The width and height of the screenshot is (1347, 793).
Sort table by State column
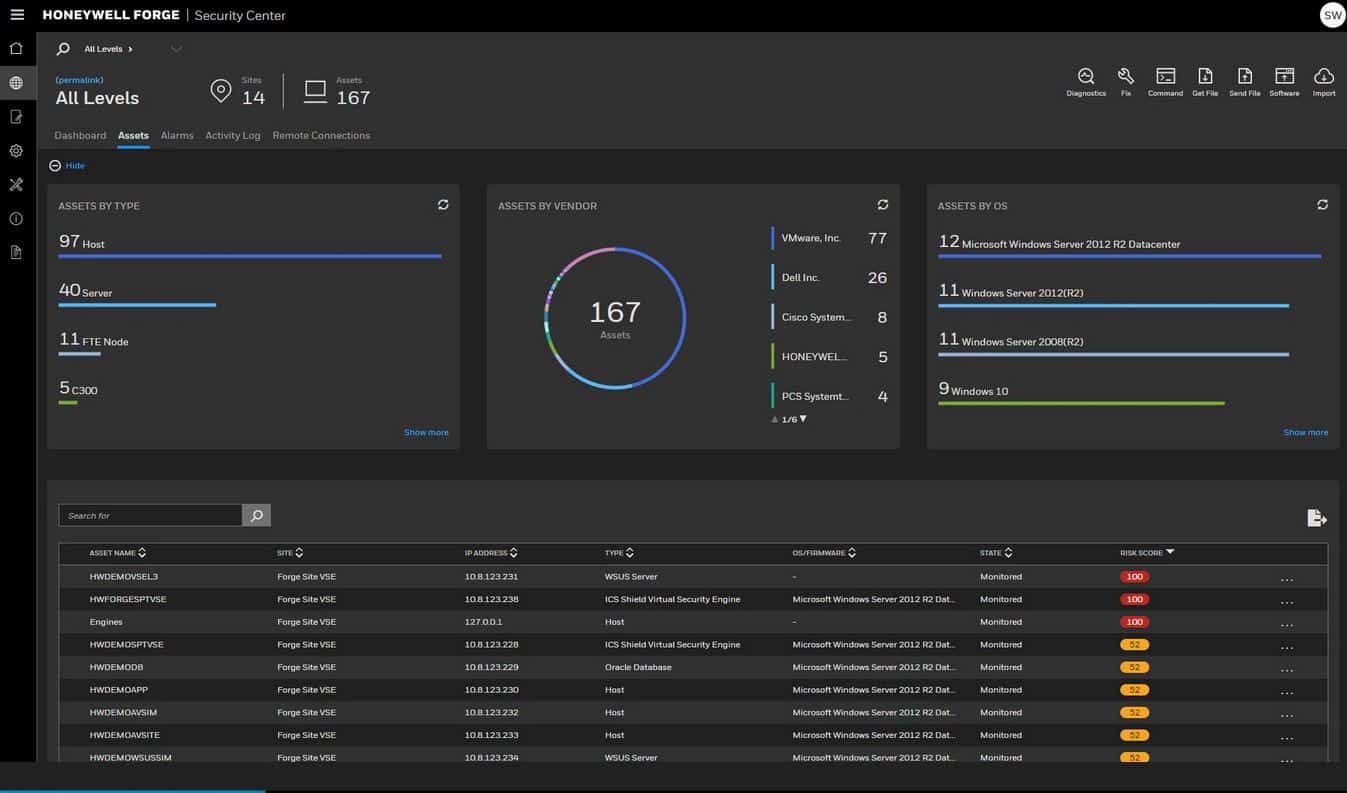coord(996,553)
